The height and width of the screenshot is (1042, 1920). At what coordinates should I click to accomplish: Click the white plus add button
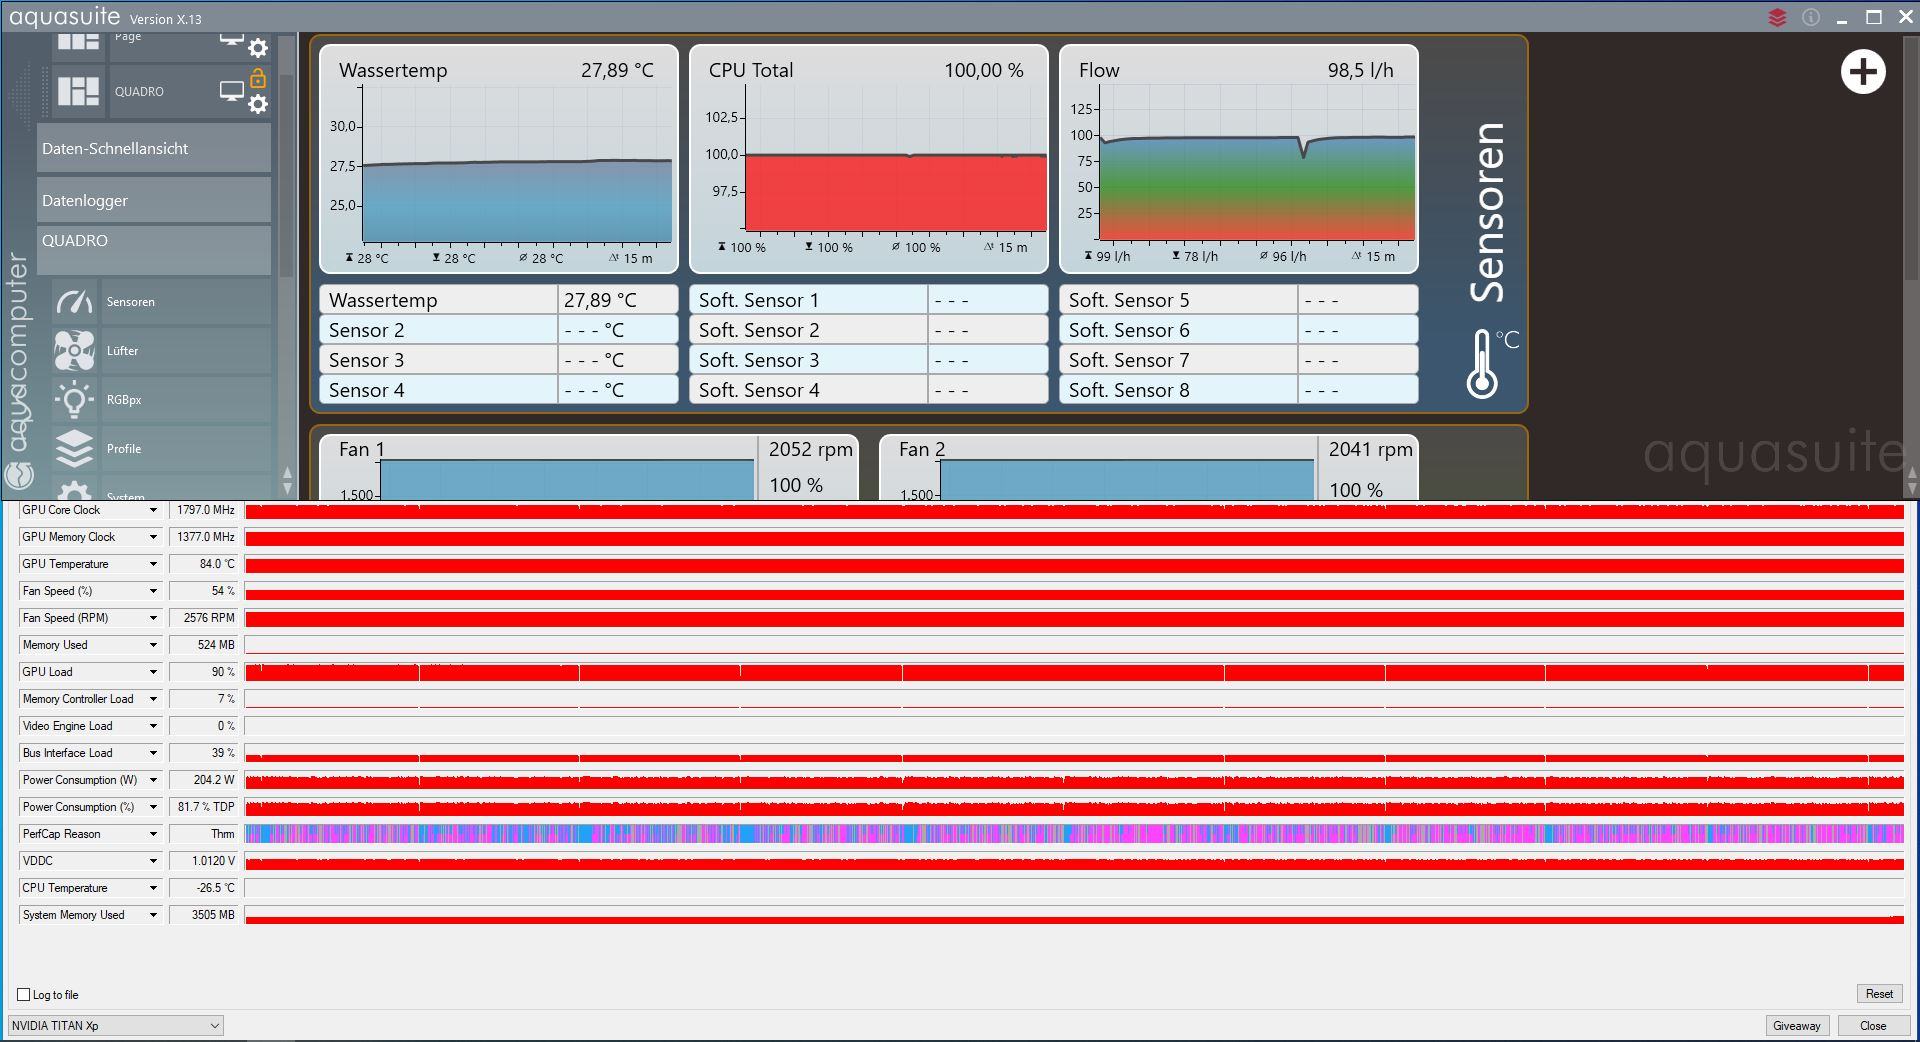click(1863, 72)
